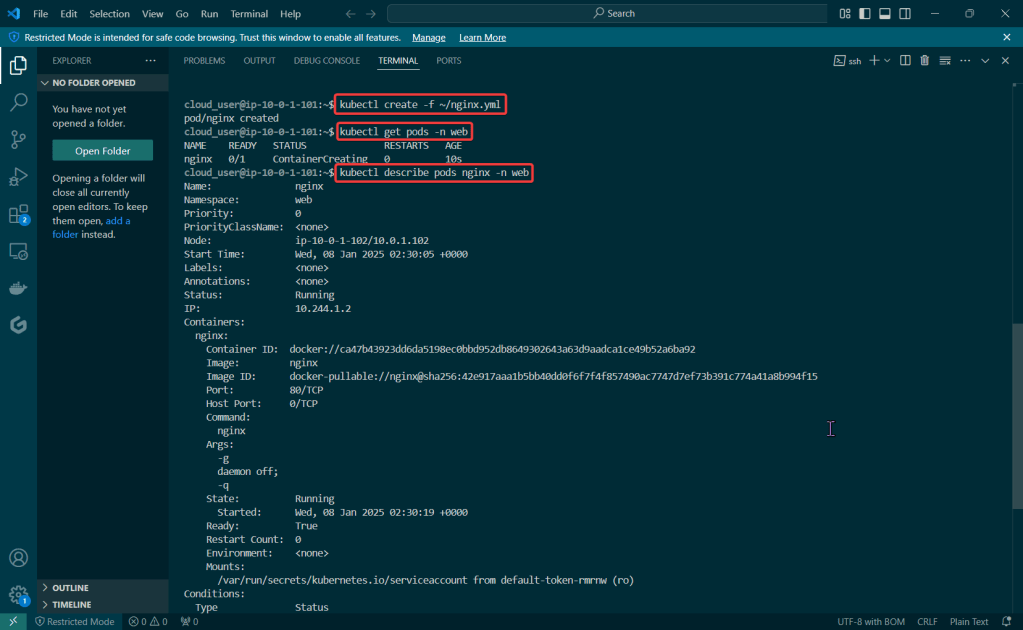Collapse the NO FOLDER OPENED section

pos(93,83)
